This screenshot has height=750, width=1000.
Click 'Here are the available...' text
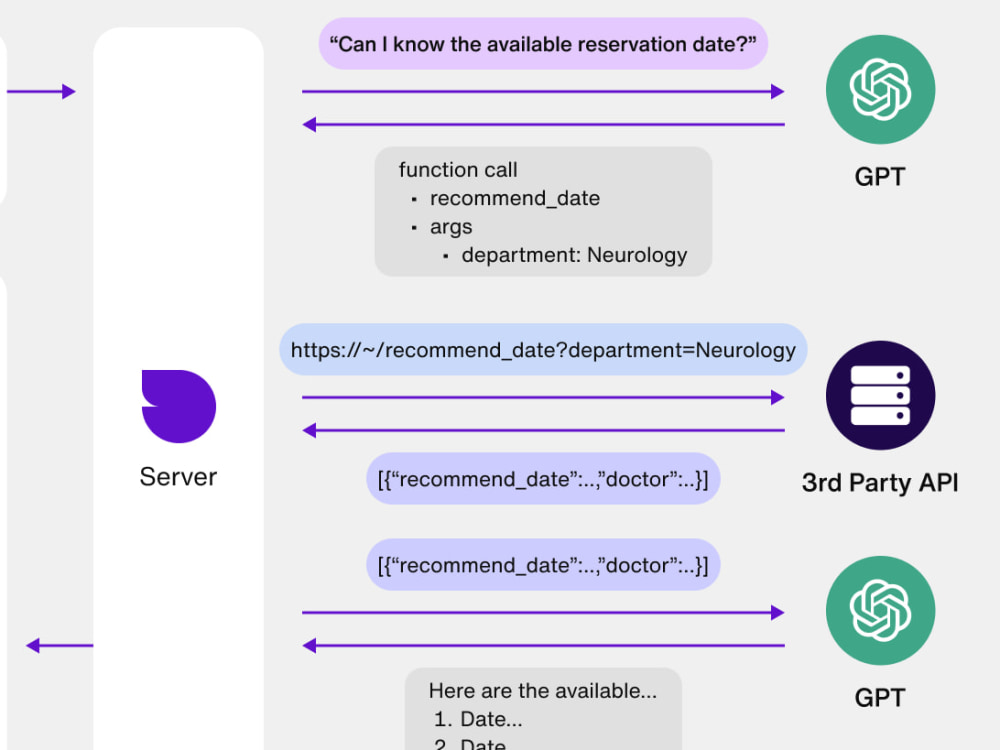[543, 691]
